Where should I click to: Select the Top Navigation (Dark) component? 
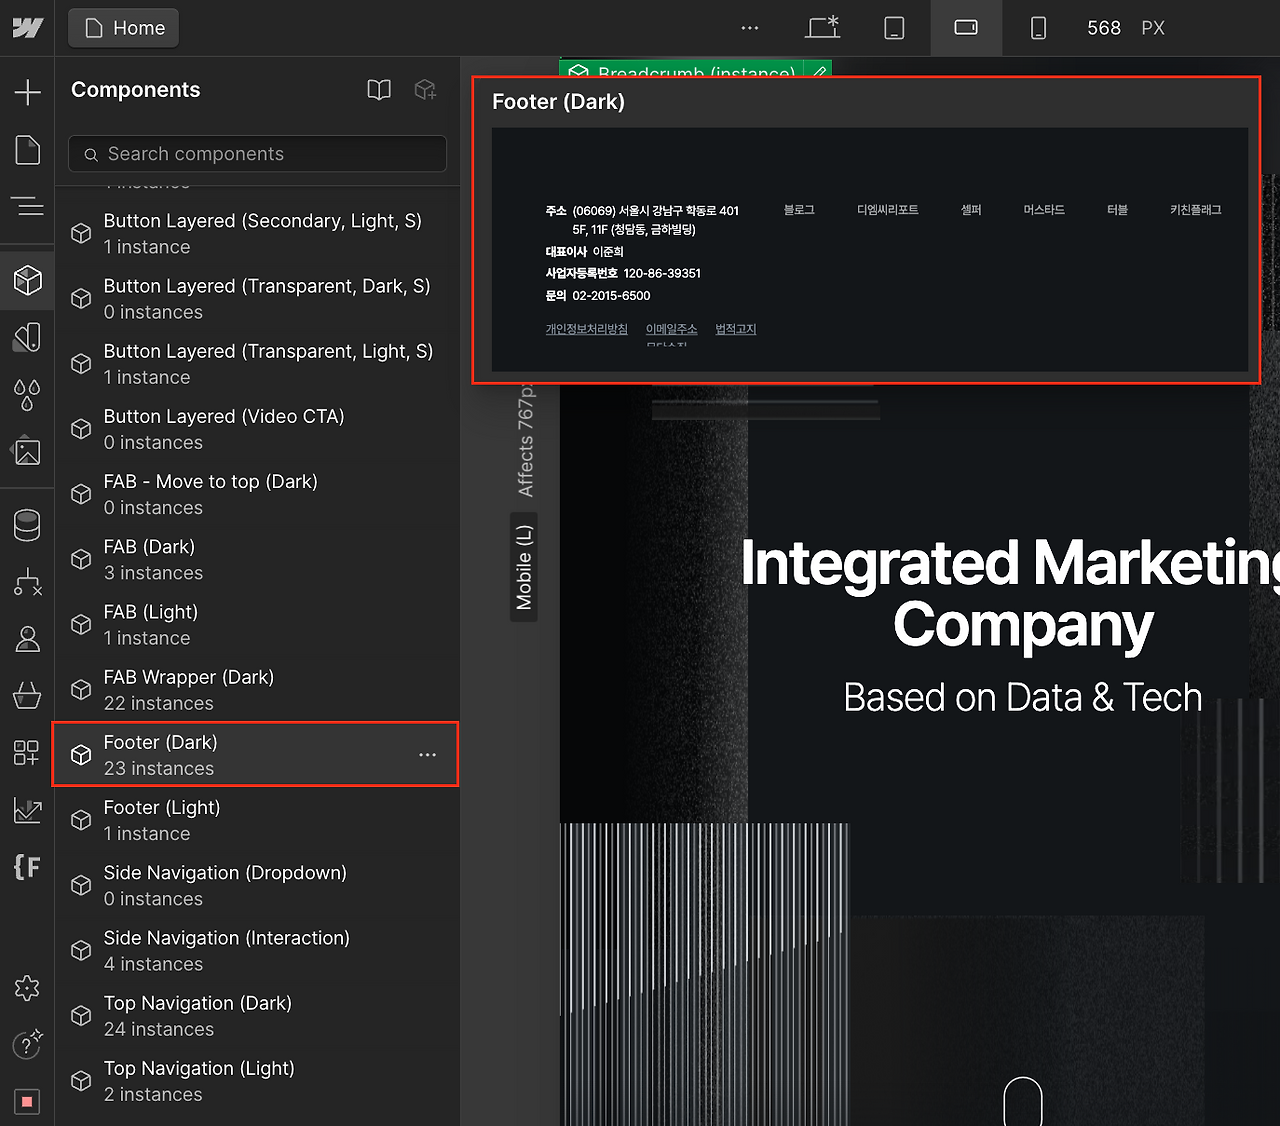(x=198, y=1015)
